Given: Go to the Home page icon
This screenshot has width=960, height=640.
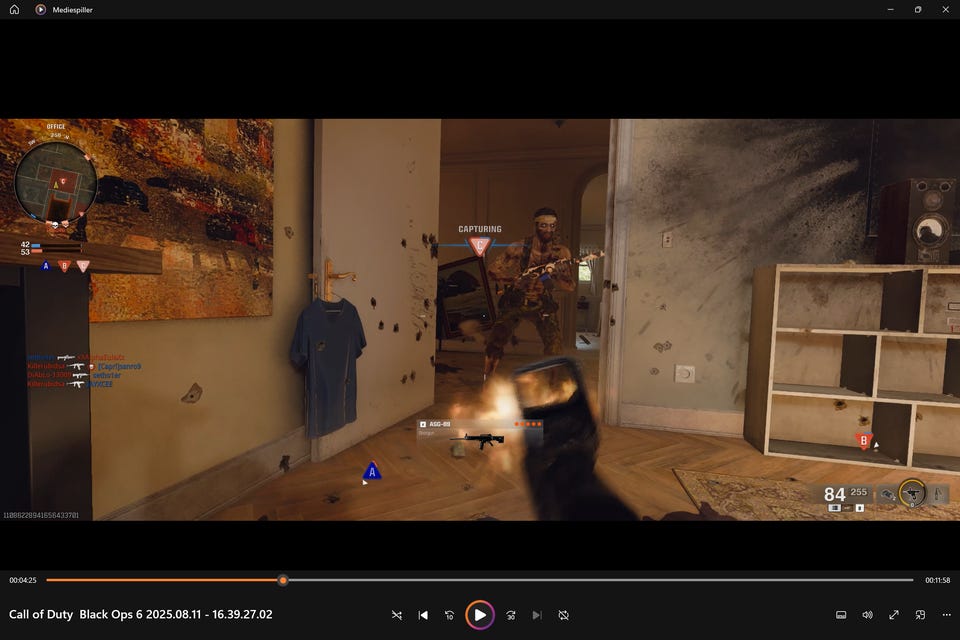Looking at the screenshot, I should tap(15, 9).
